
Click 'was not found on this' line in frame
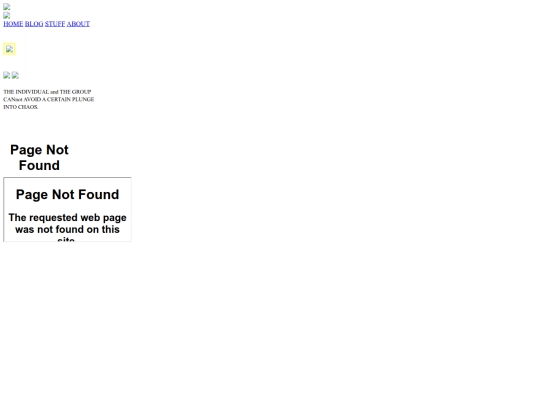click(68, 229)
